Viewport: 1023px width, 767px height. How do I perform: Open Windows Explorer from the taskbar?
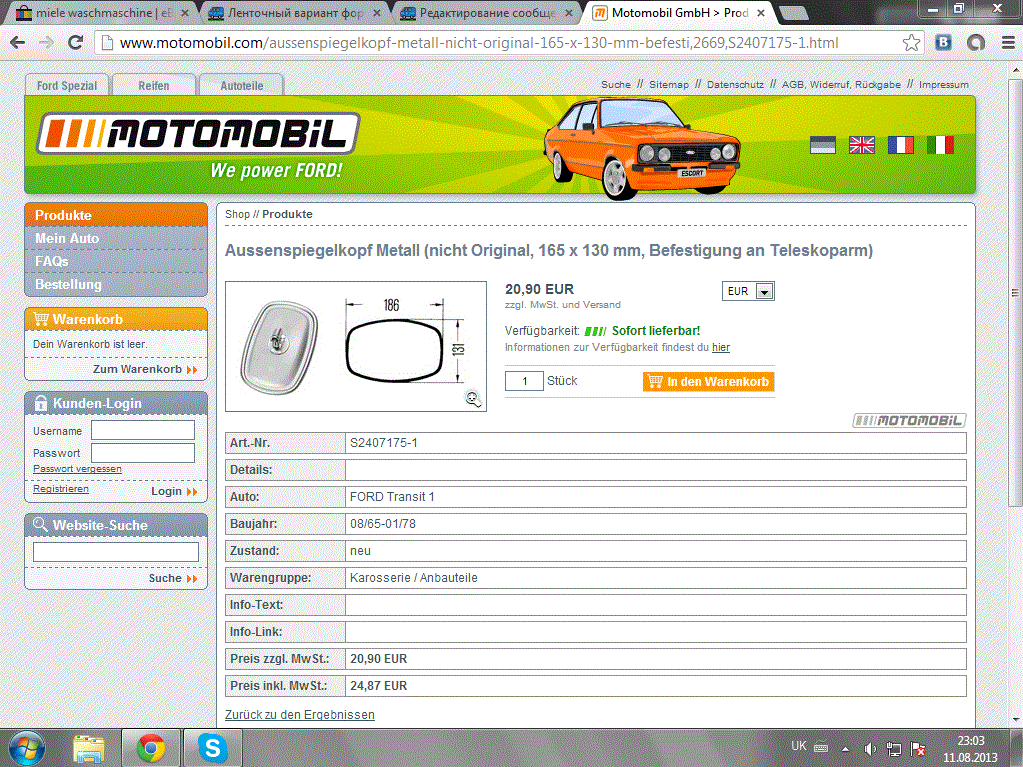click(x=89, y=748)
